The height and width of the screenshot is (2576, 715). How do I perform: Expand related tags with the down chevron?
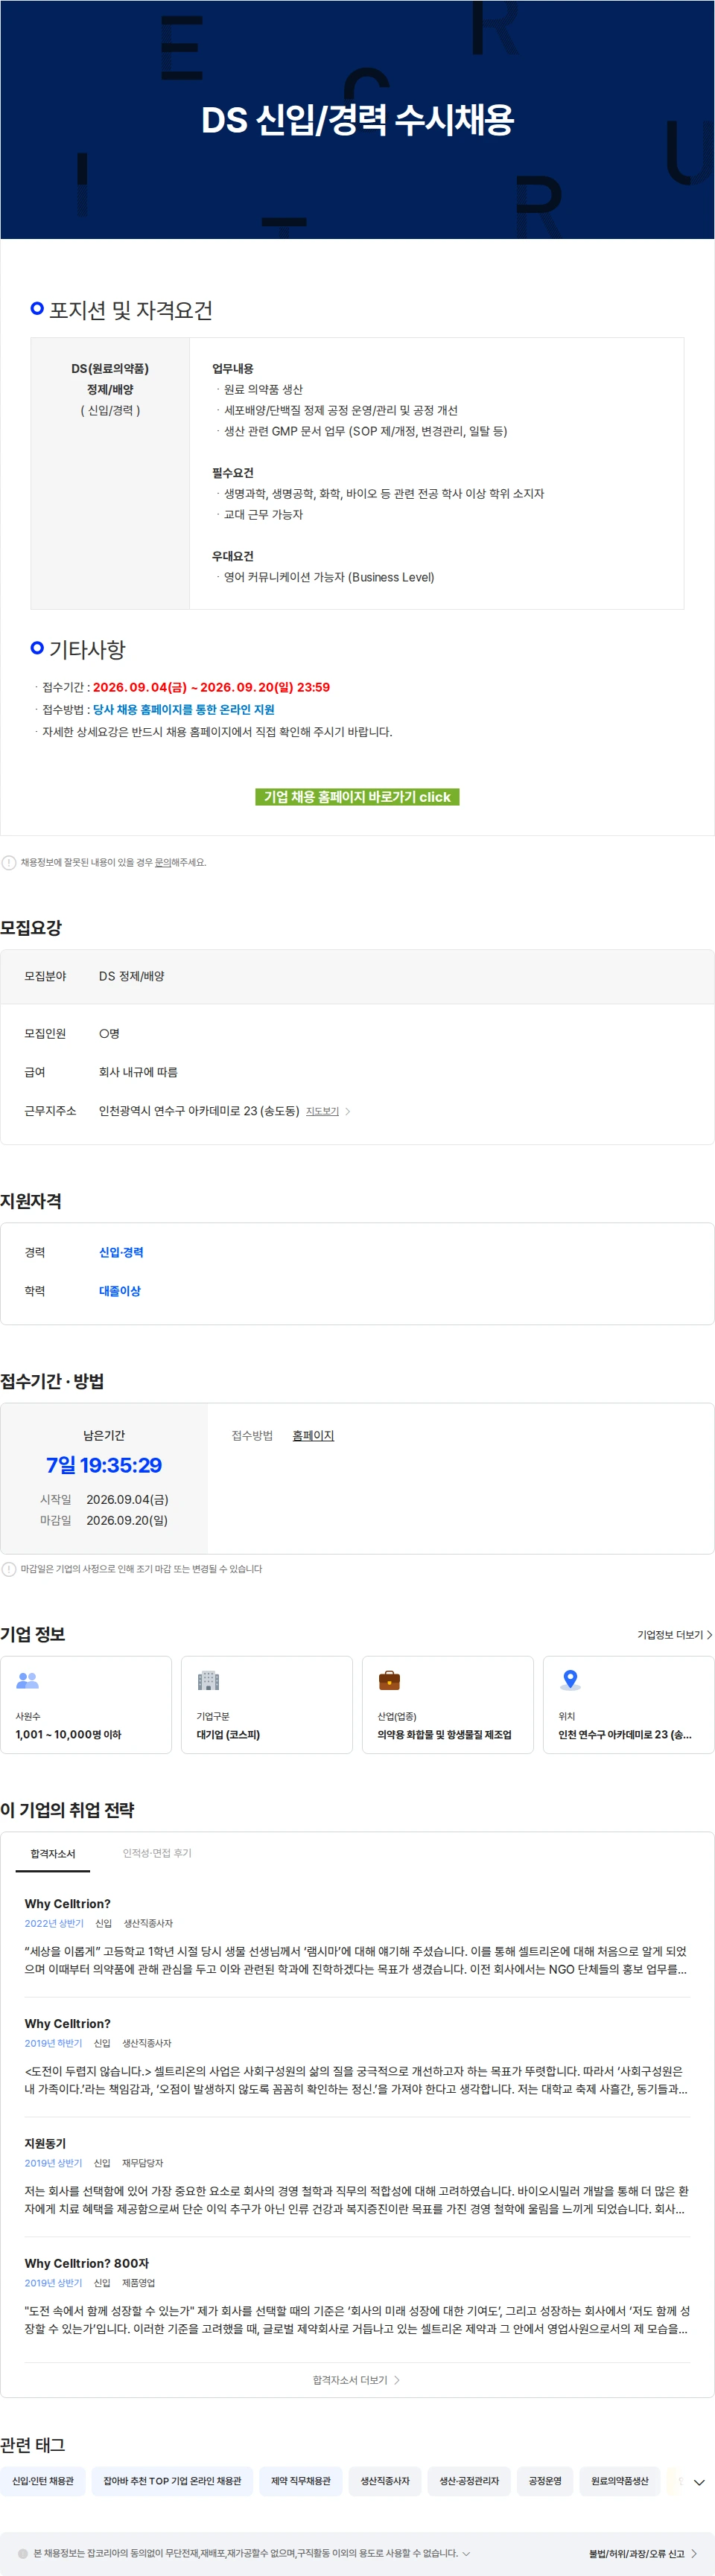(x=699, y=2482)
